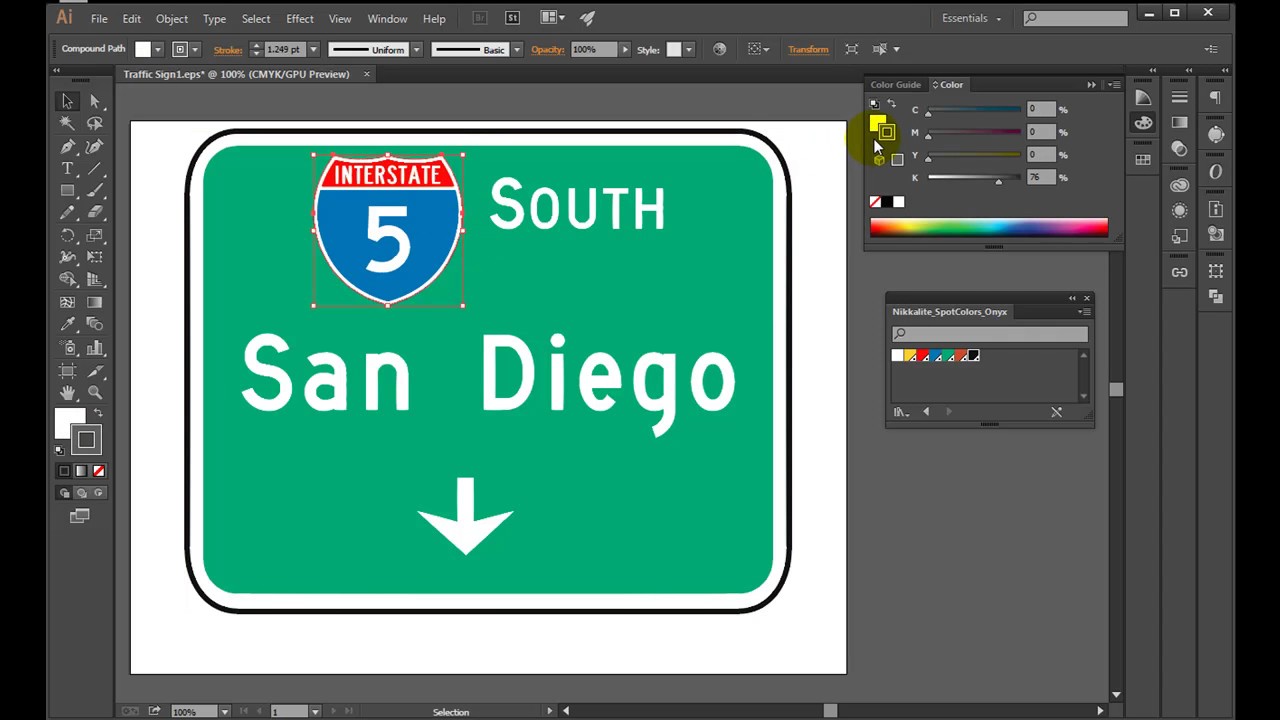The height and width of the screenshot is (720, 1280).
Task: Activate the Stroke box in toolbox
Action: click(87, 440)
